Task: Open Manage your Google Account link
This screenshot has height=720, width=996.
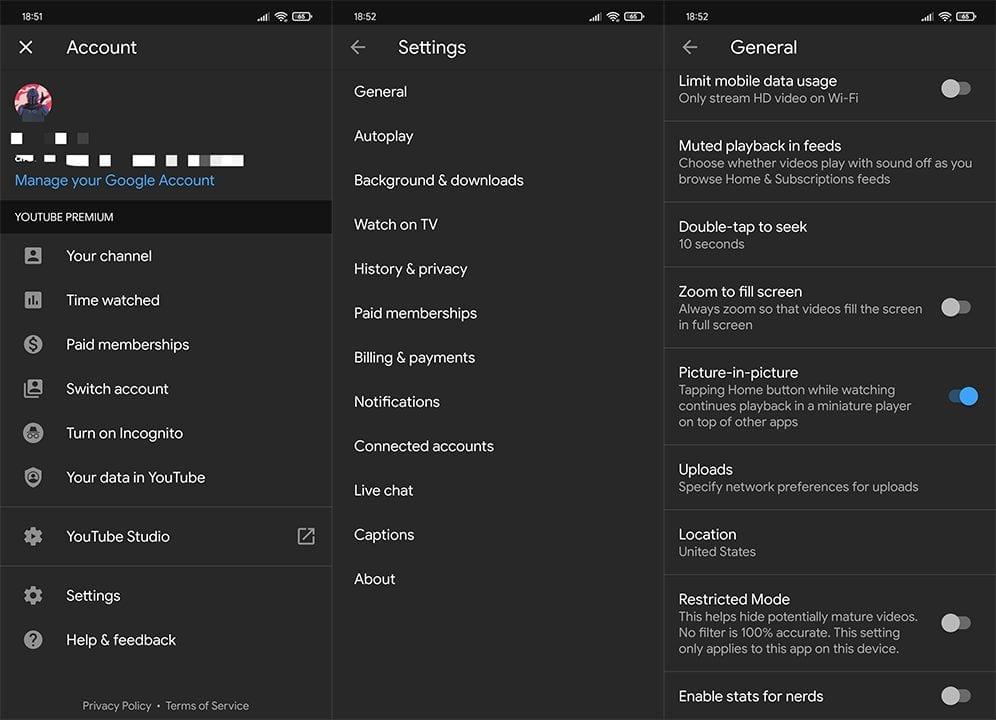Action: [114, 180]
